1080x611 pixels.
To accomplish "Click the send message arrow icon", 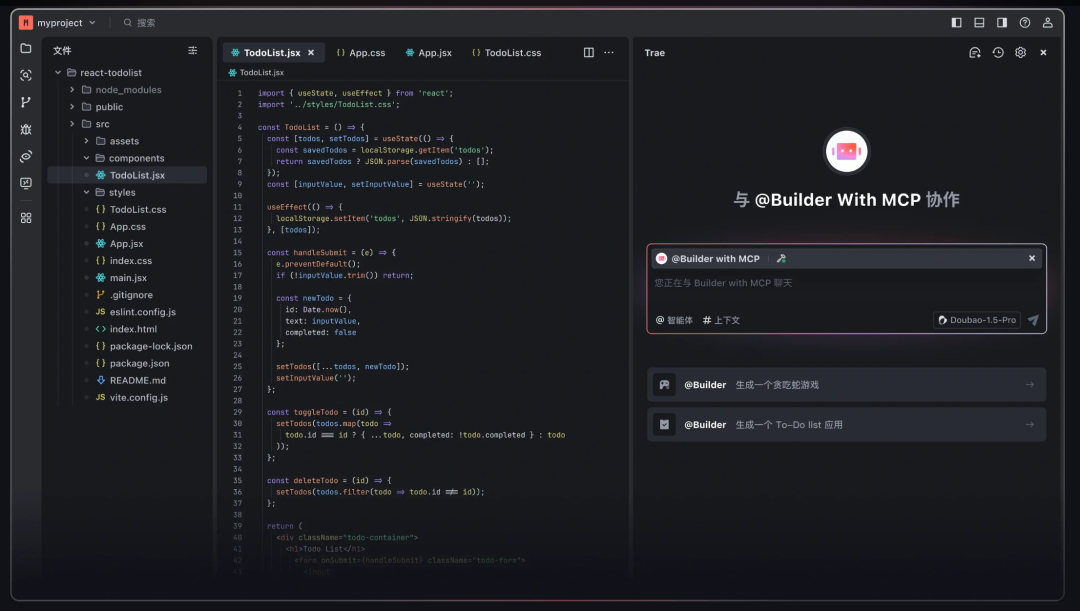I will pos(1033,320).
